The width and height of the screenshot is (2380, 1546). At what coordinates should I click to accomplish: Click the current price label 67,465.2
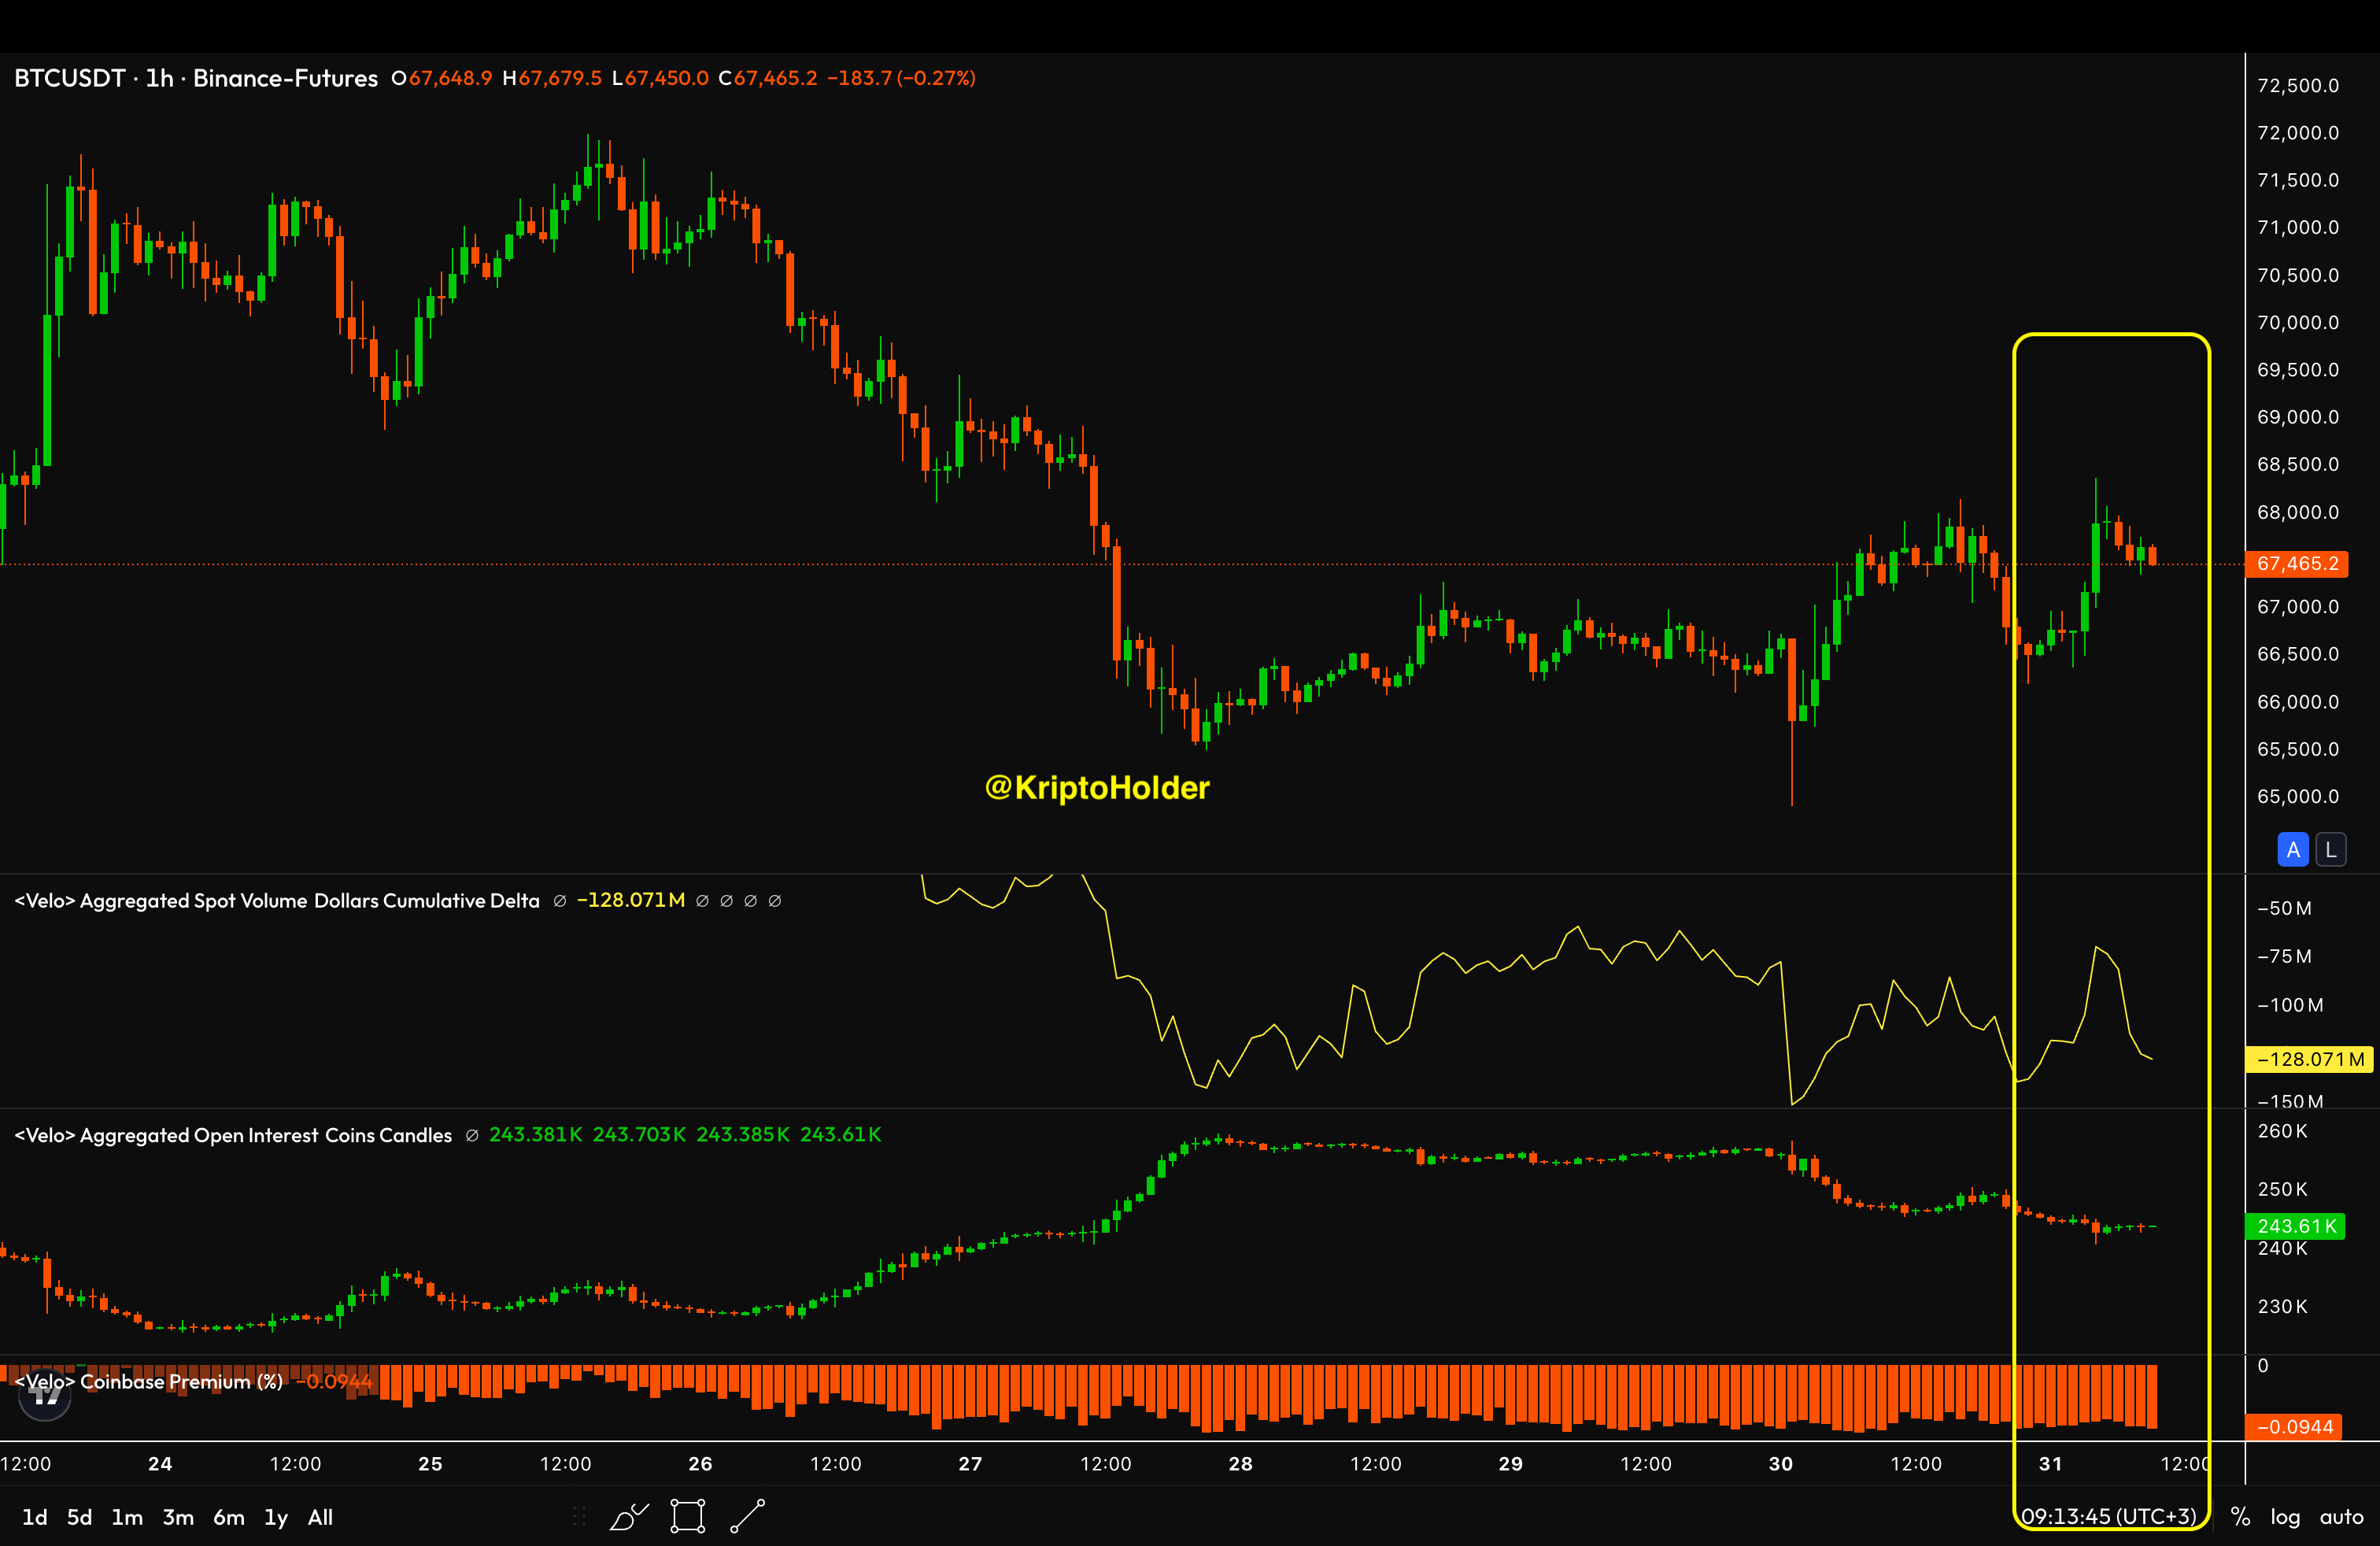coord(2297,563)
